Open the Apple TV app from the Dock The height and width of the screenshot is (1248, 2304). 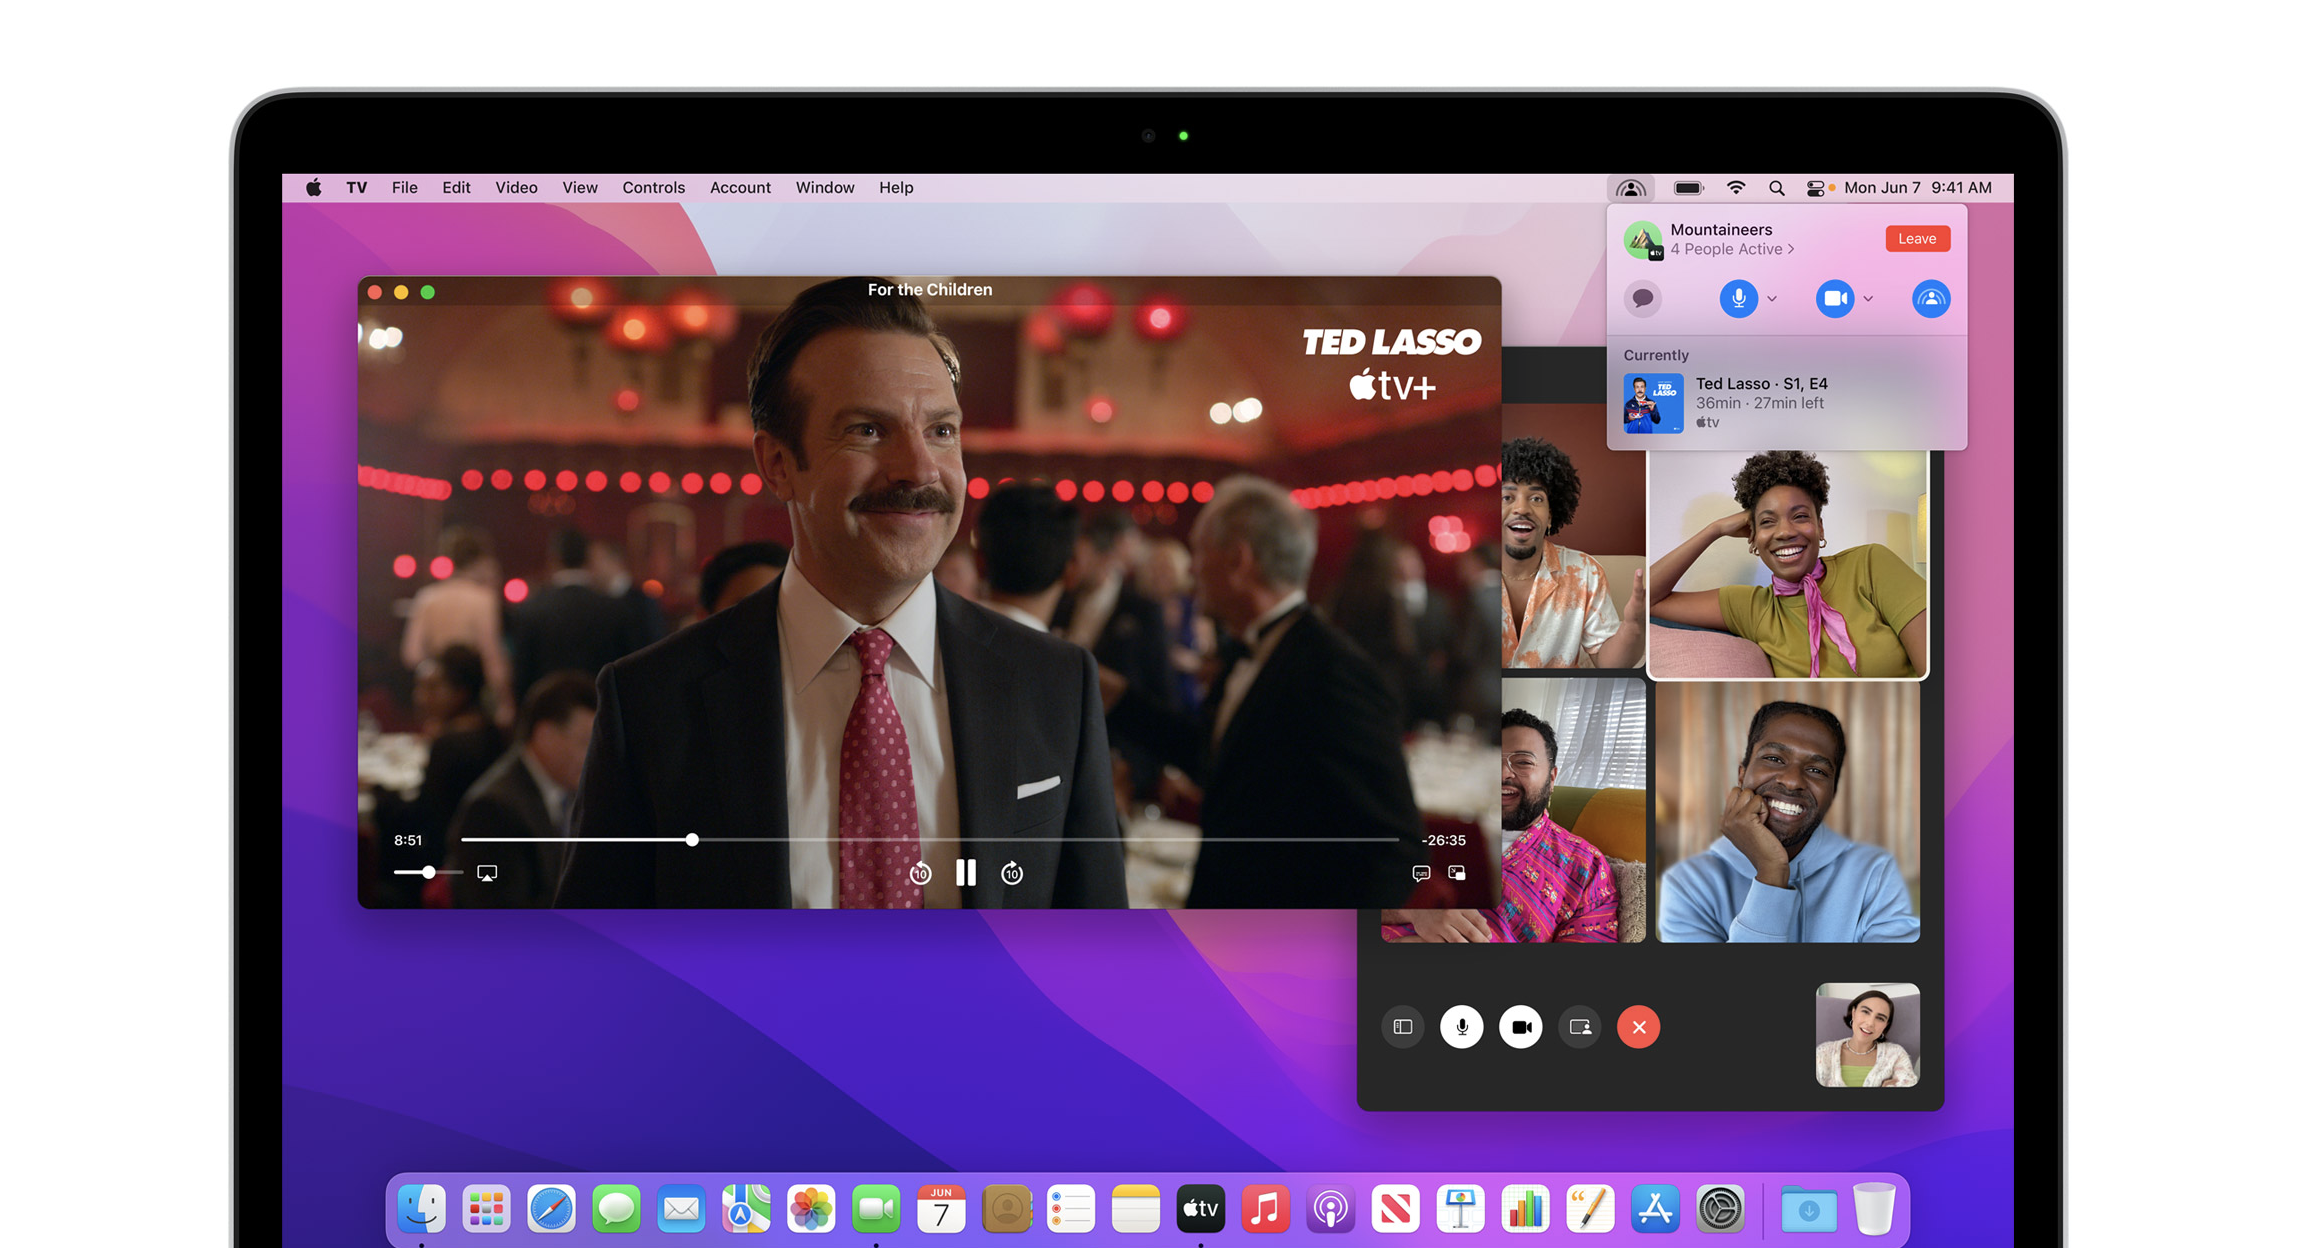[1200, 1209]
